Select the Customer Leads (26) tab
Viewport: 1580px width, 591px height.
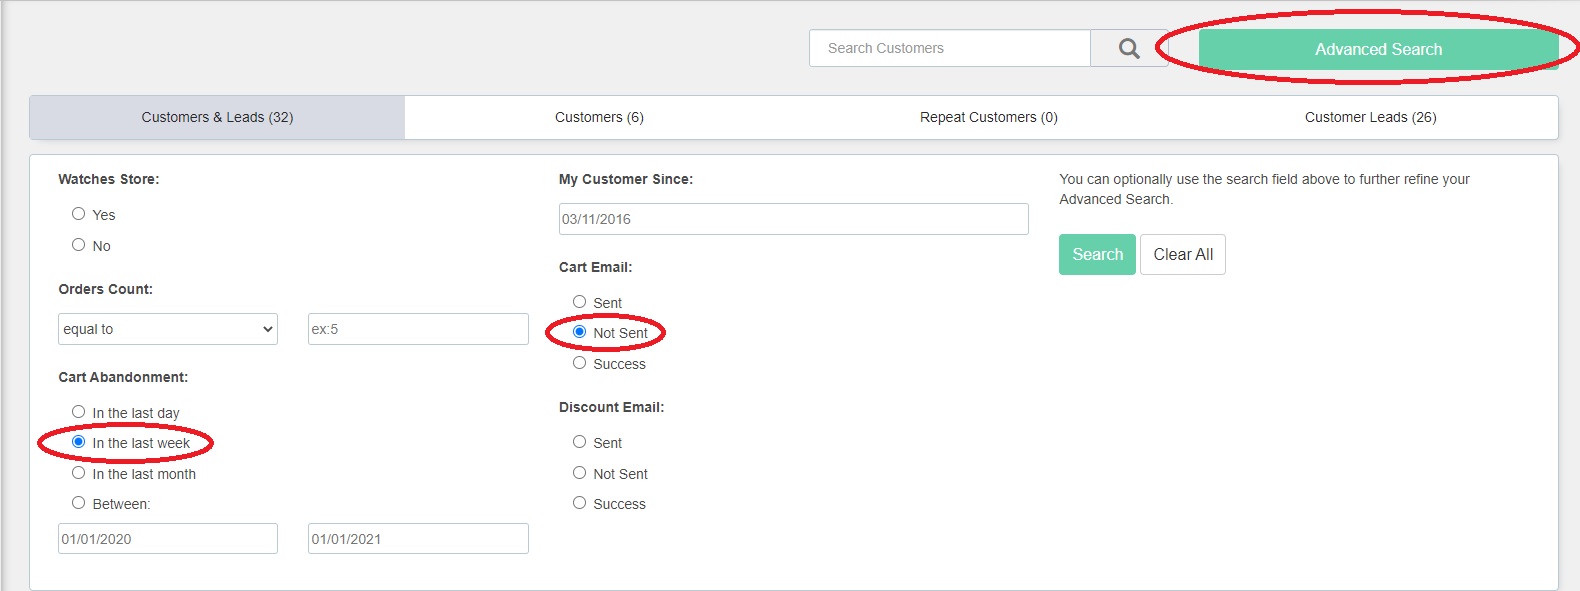(x=1371, y=117)
